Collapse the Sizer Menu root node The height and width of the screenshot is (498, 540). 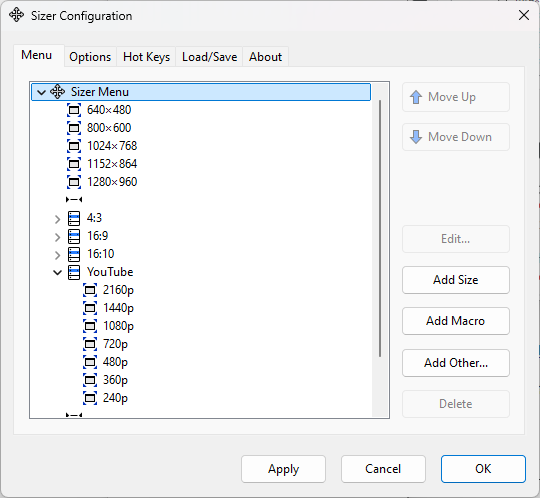(x=41, y=92)
